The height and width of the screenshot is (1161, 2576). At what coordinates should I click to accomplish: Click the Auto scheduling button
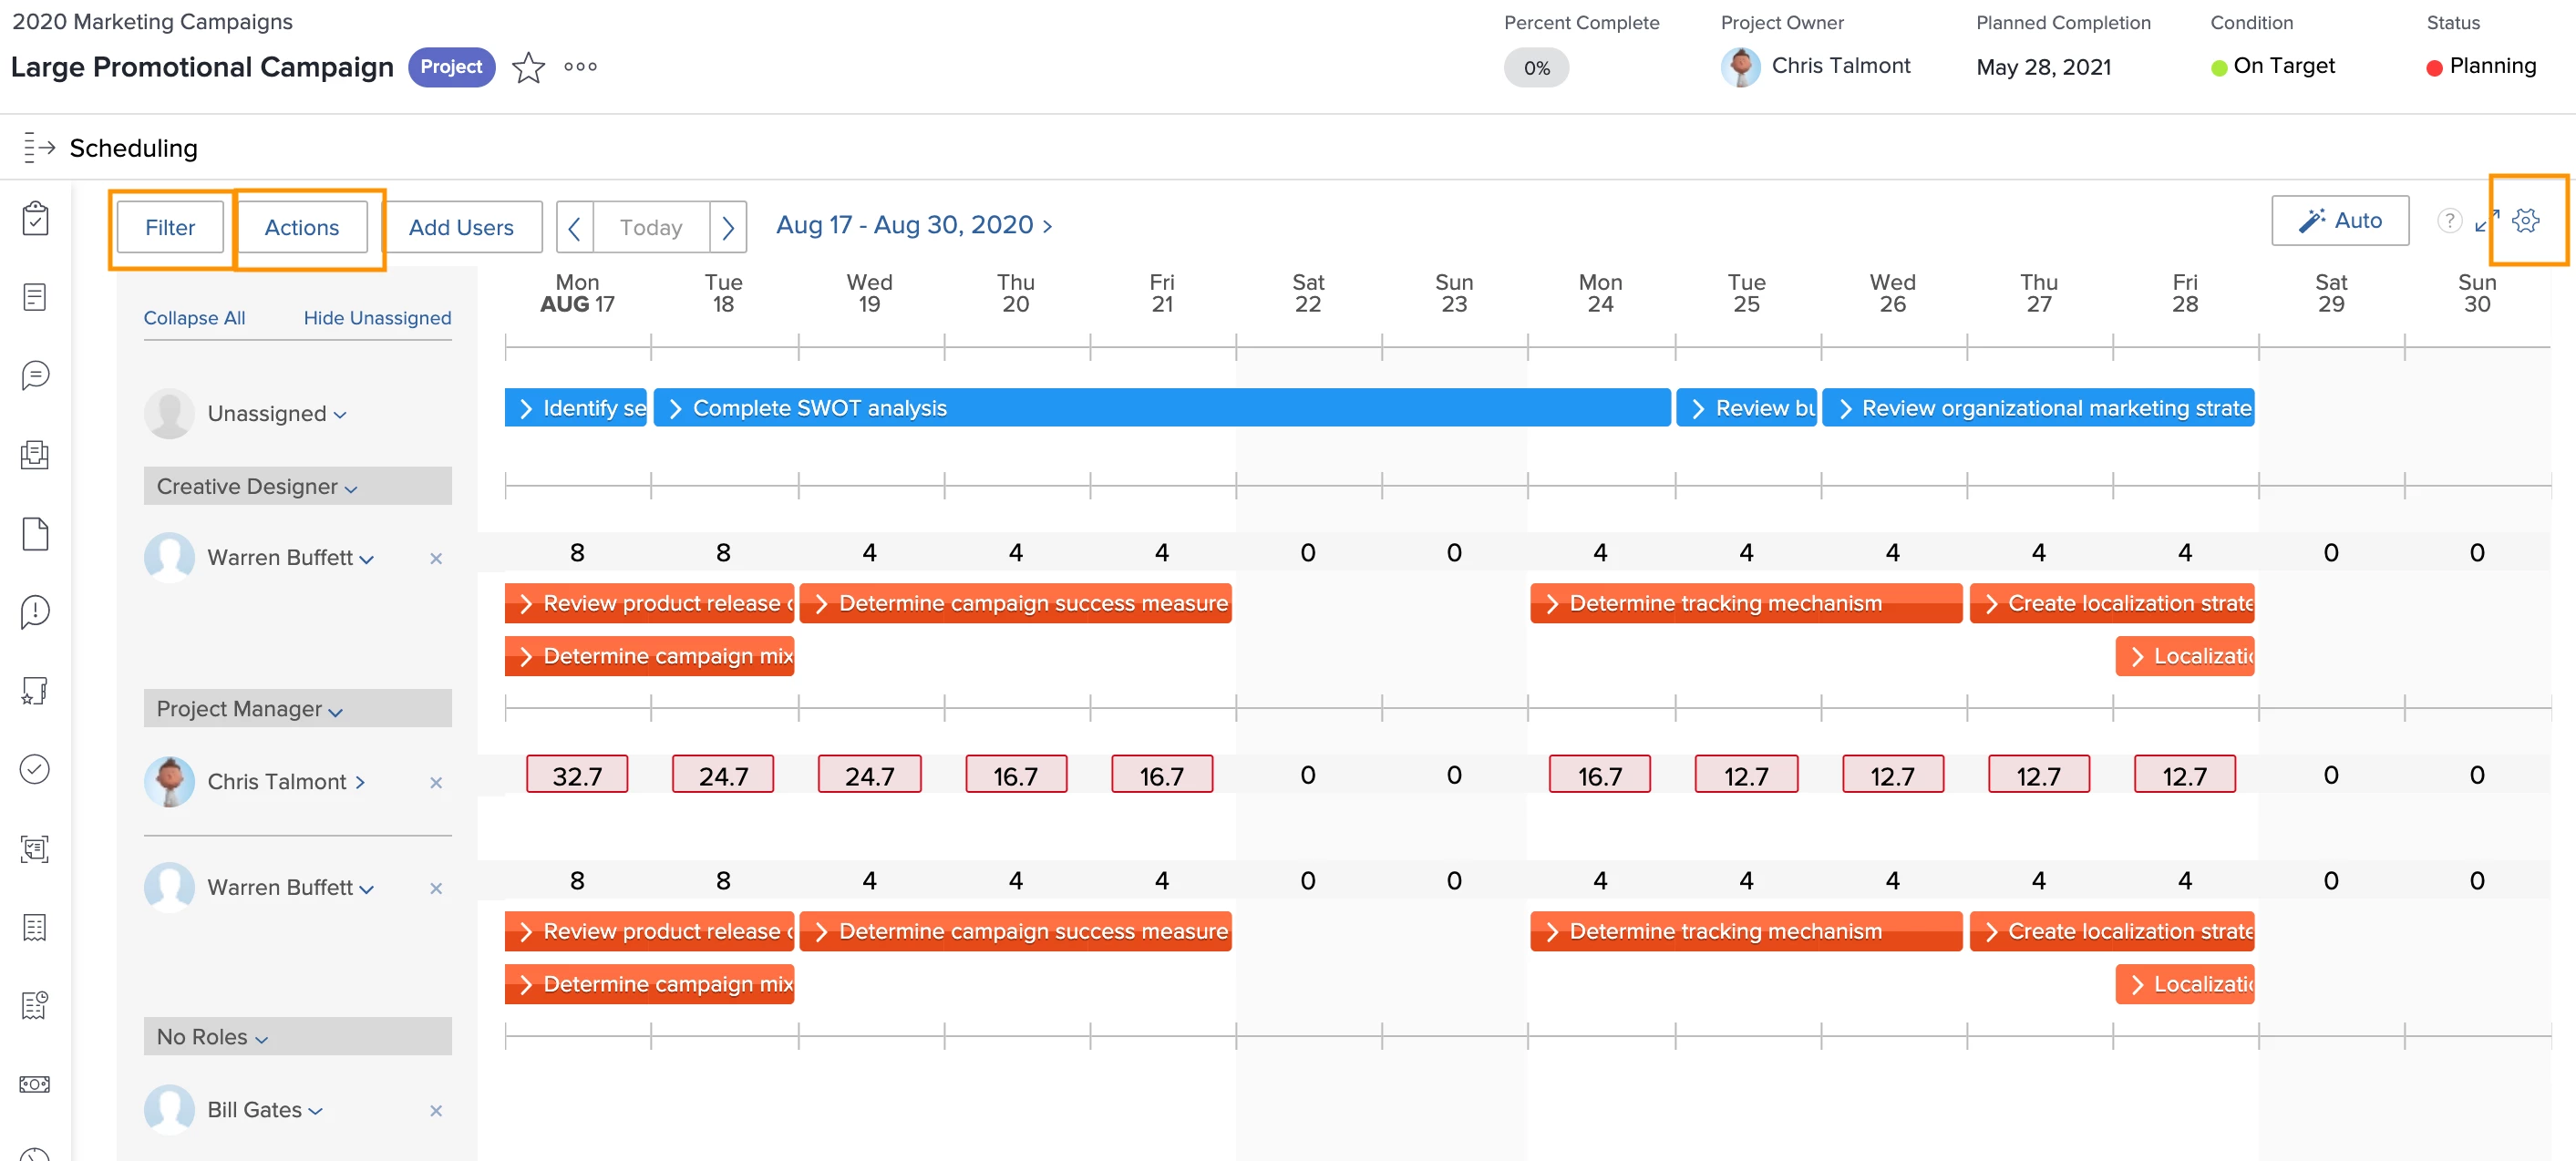click(x=2339, y=221)
